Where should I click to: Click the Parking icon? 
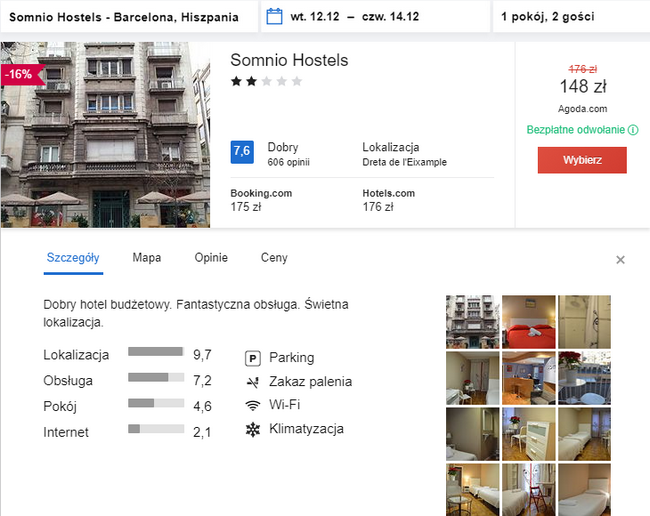click(x=253, y=358)
